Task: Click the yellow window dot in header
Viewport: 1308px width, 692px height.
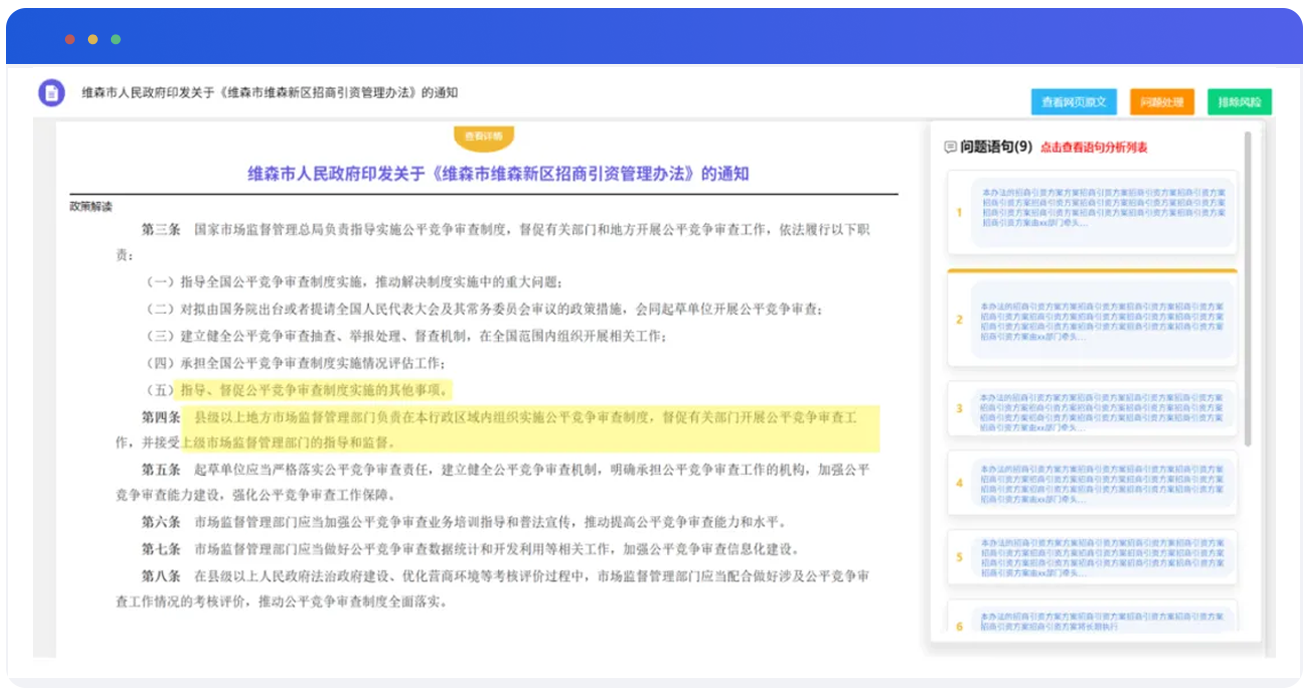Action: point(93,39)
